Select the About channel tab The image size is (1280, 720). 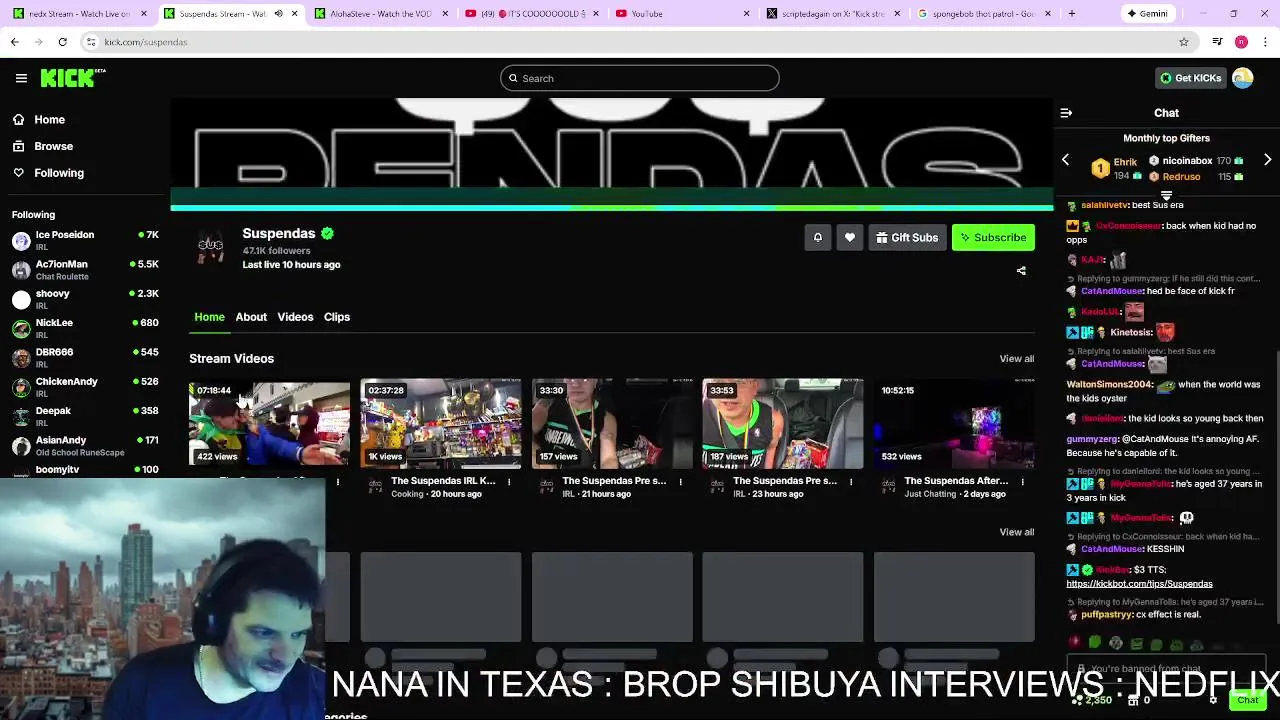coord(251,317)
